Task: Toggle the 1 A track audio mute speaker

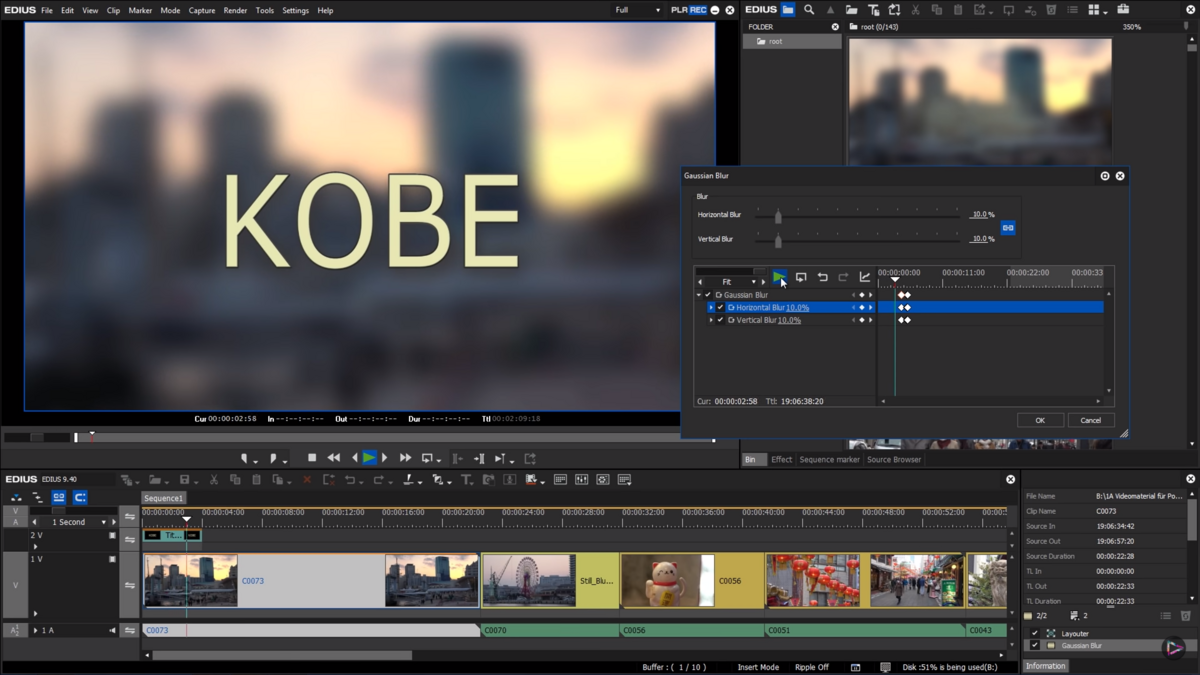Action: [112, 630]
